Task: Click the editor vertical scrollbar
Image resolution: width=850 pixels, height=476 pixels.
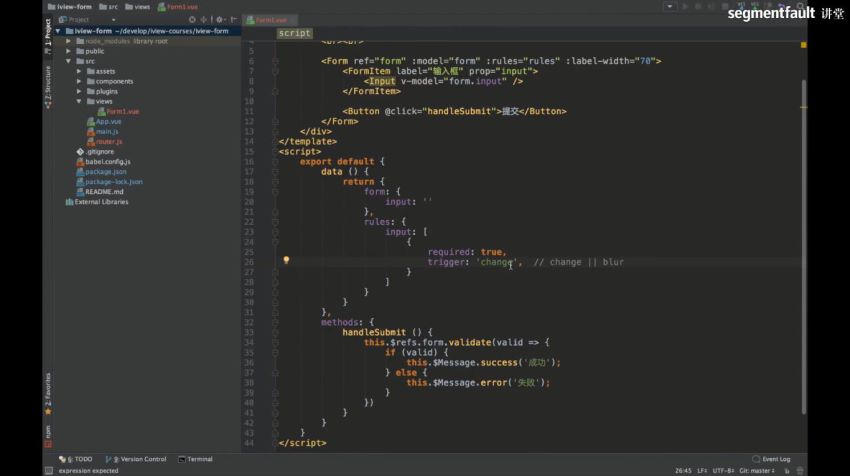Action: click(x=804, y=247)
